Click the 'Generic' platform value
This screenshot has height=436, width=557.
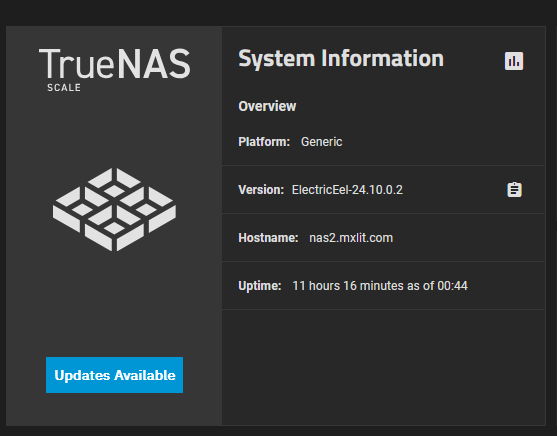(321, 142)
